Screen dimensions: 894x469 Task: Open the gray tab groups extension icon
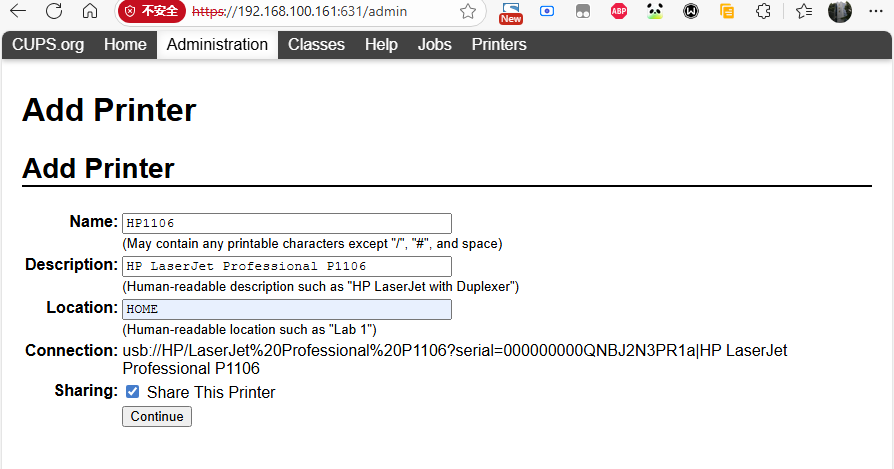tap(583, 11)
